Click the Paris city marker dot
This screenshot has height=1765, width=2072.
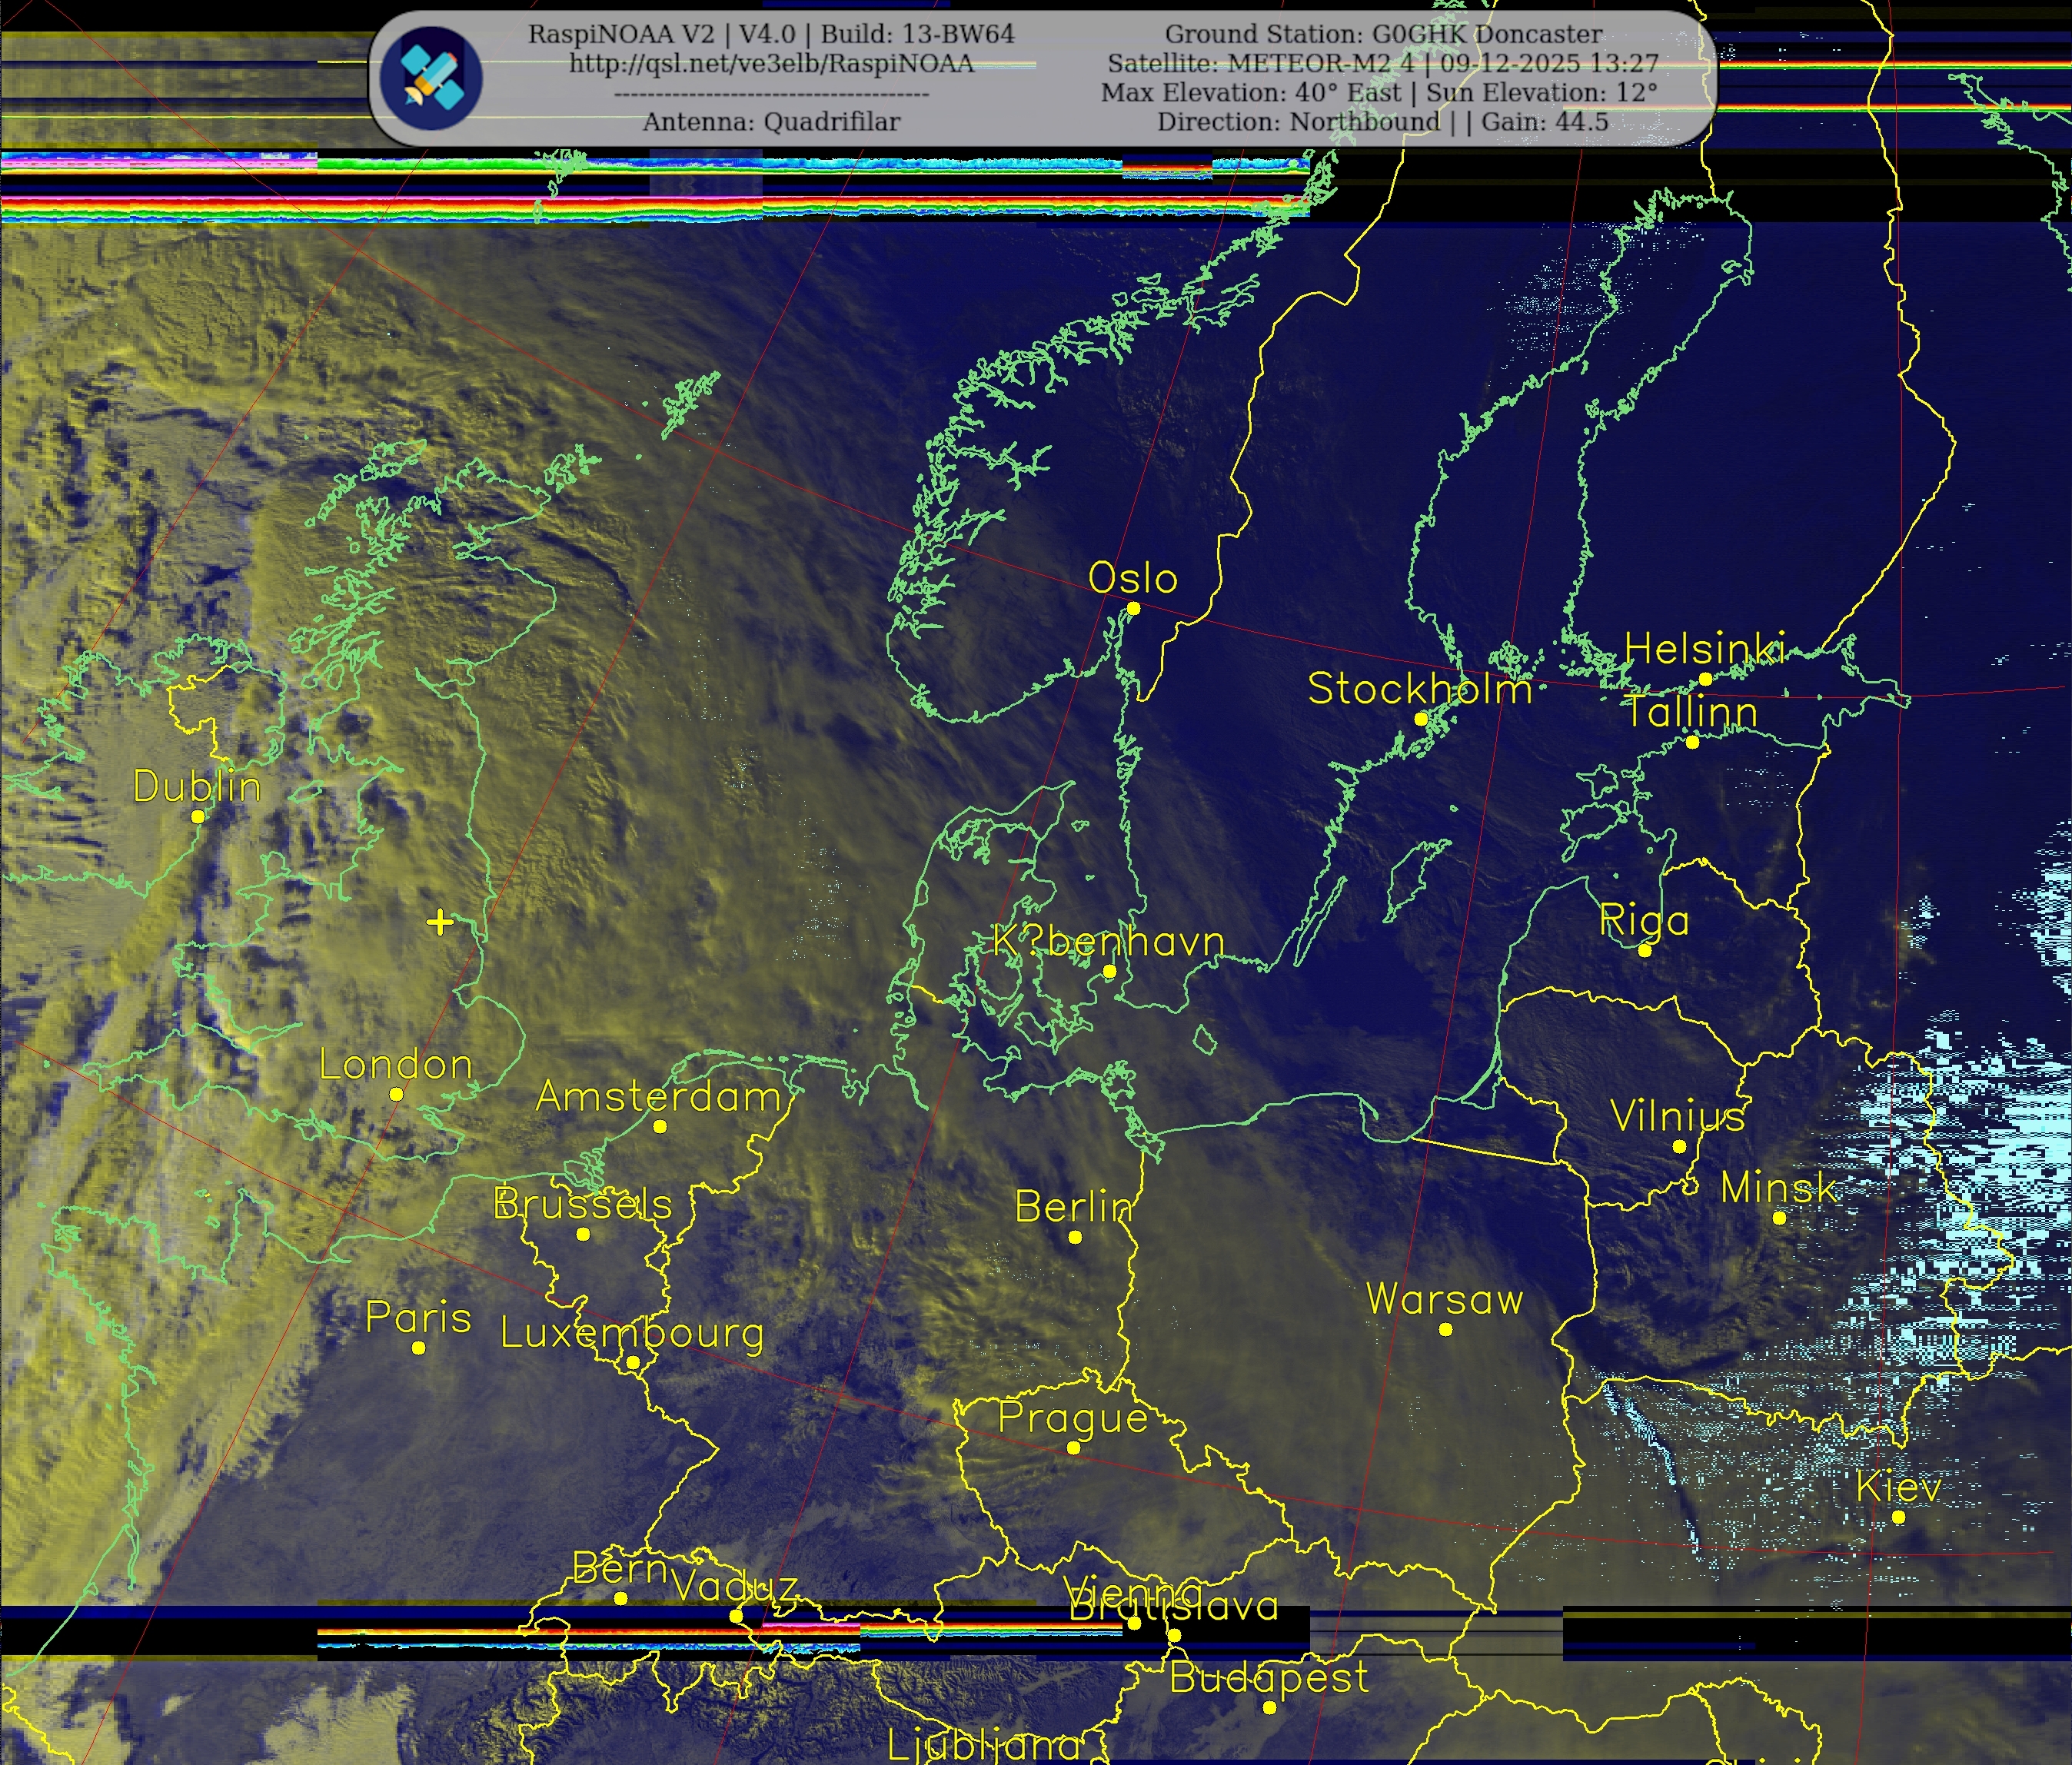pos(418,1348)
